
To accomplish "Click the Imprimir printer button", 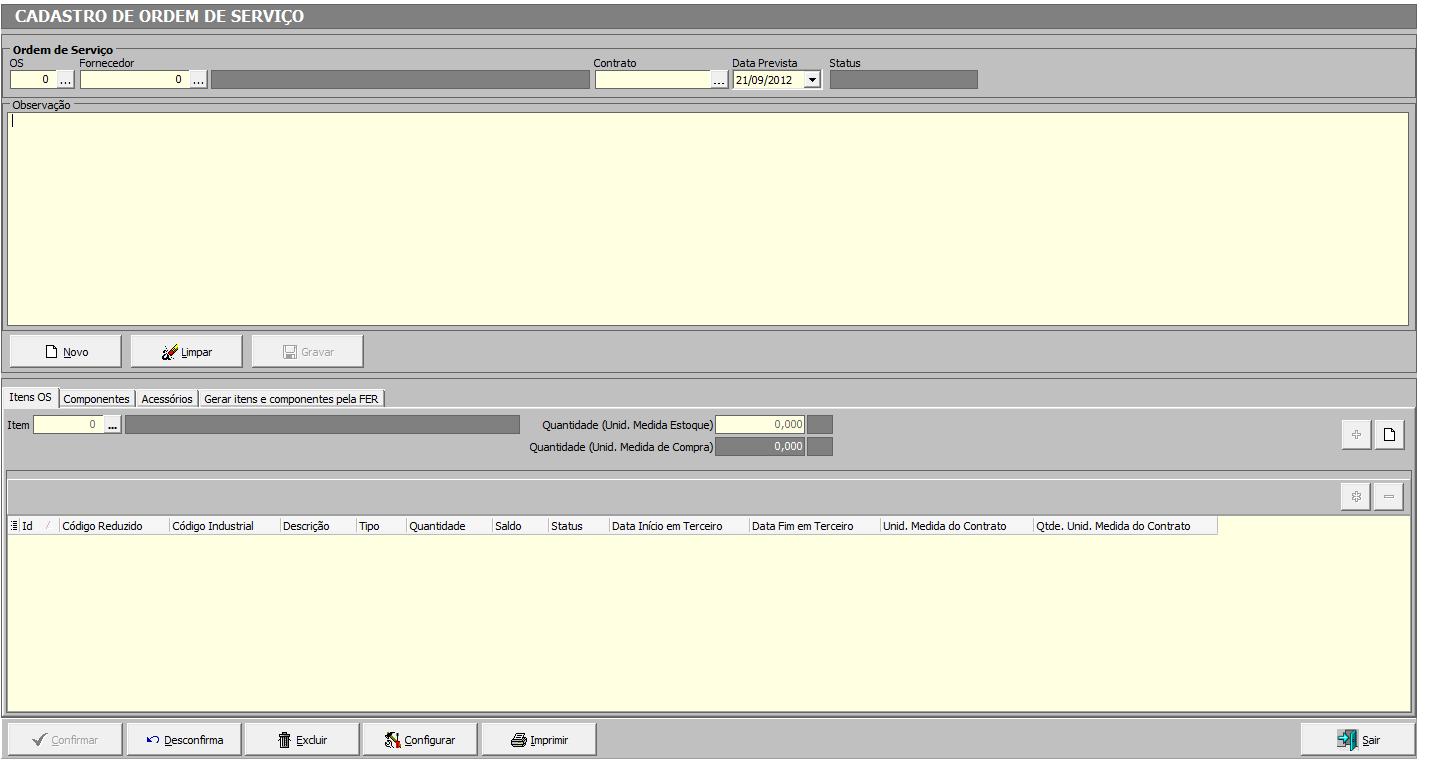I will point(539,740).
